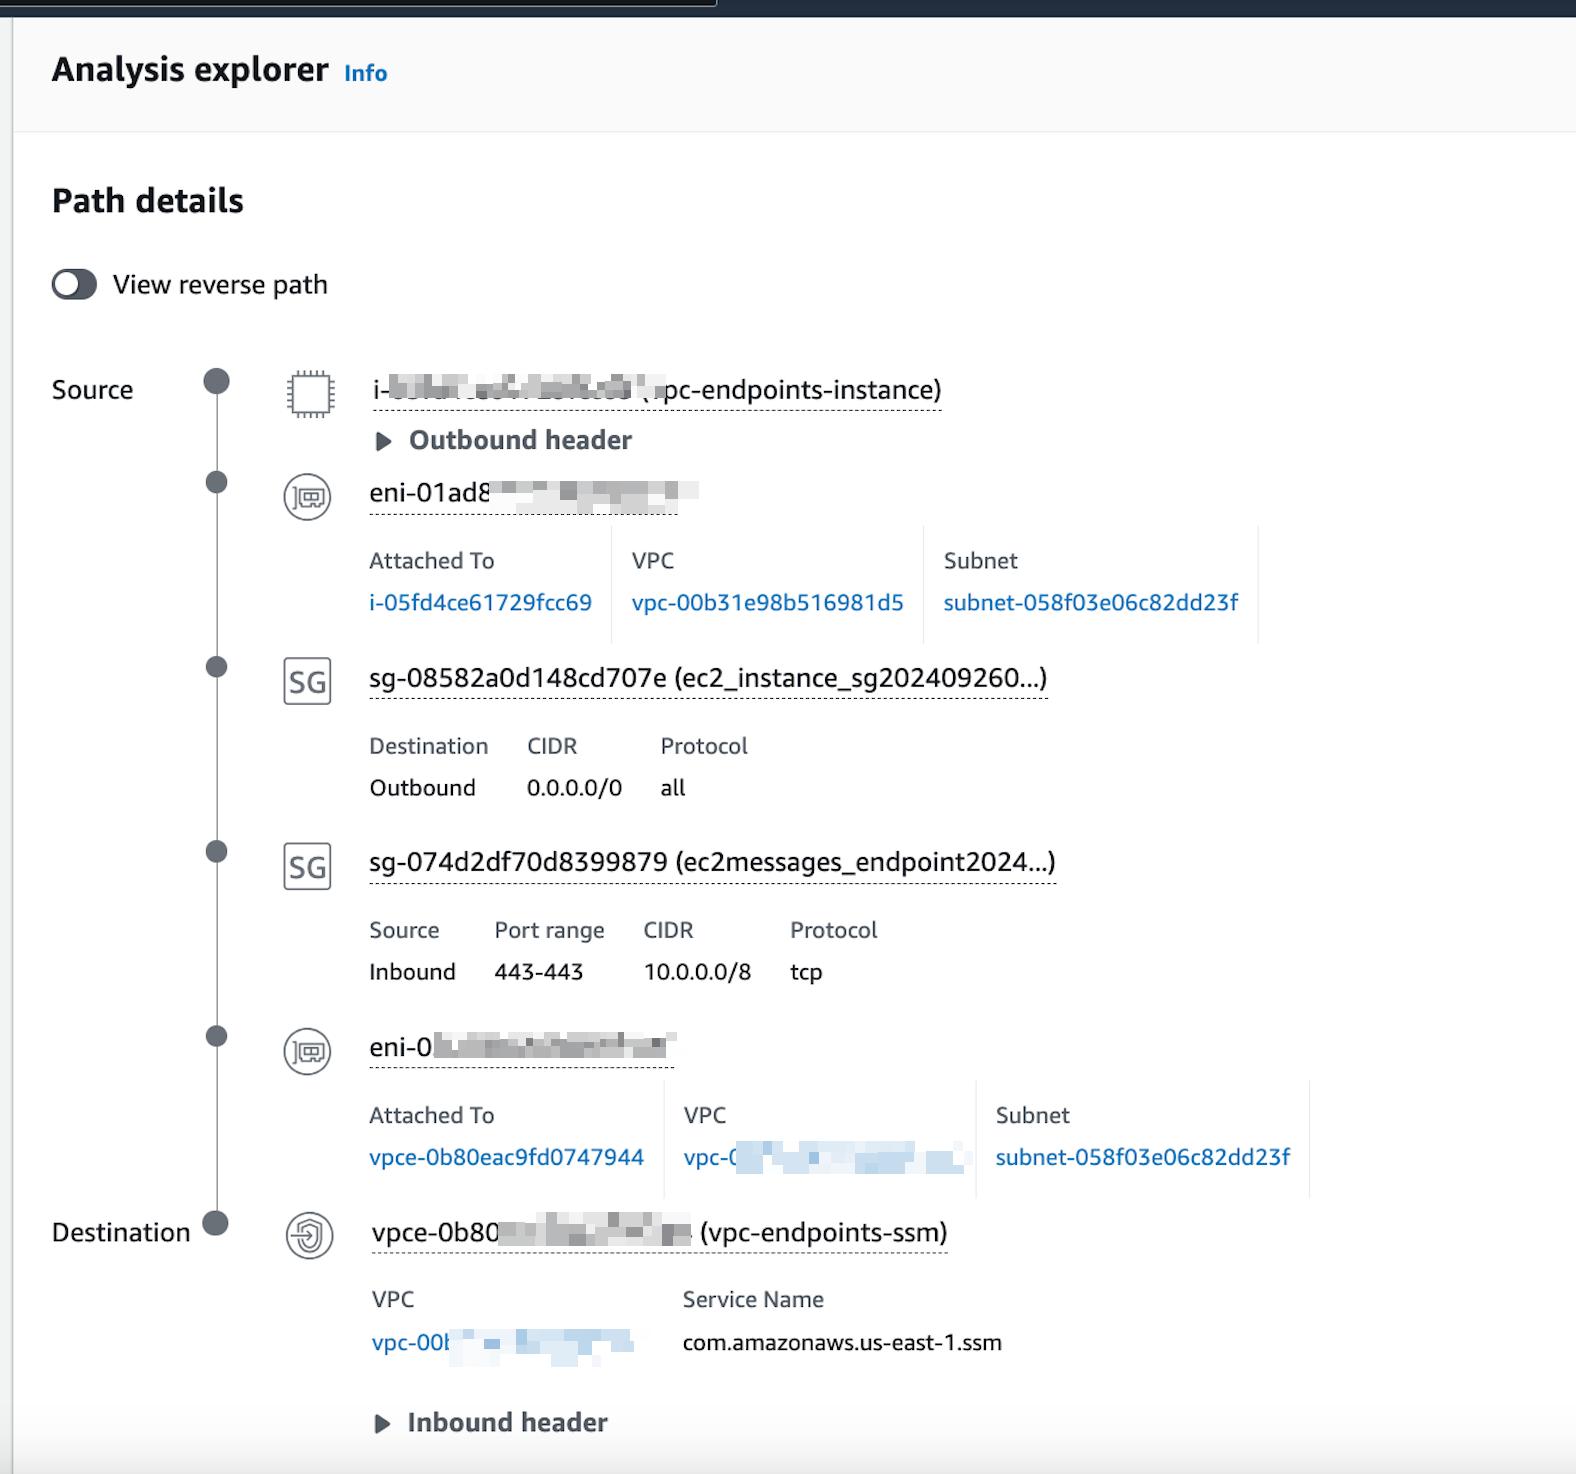Click the vpc-endpoints-ssm destination title
Viewport: 1576px width, 1474px height.
pyautogui.click(x=659, y=1233)
